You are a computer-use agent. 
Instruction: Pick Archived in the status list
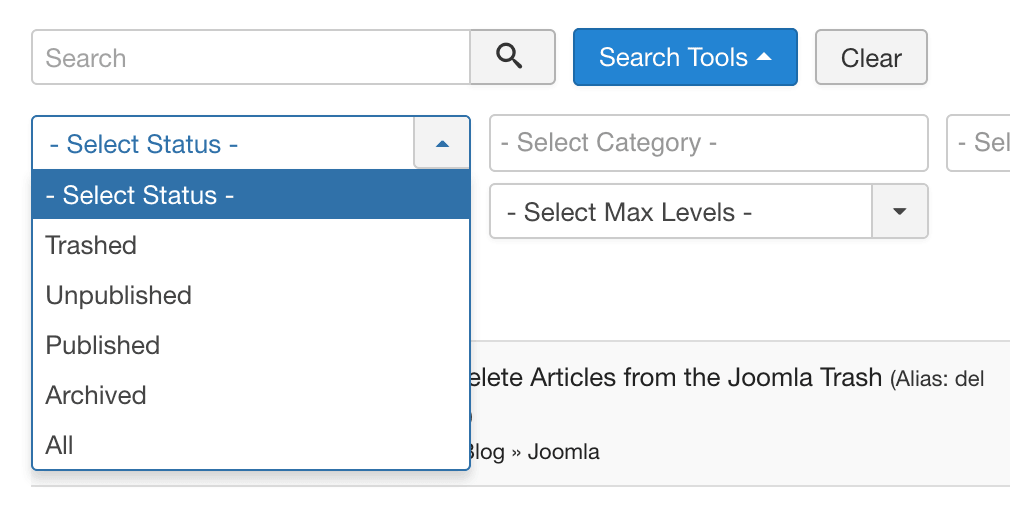tap(96, 395)
